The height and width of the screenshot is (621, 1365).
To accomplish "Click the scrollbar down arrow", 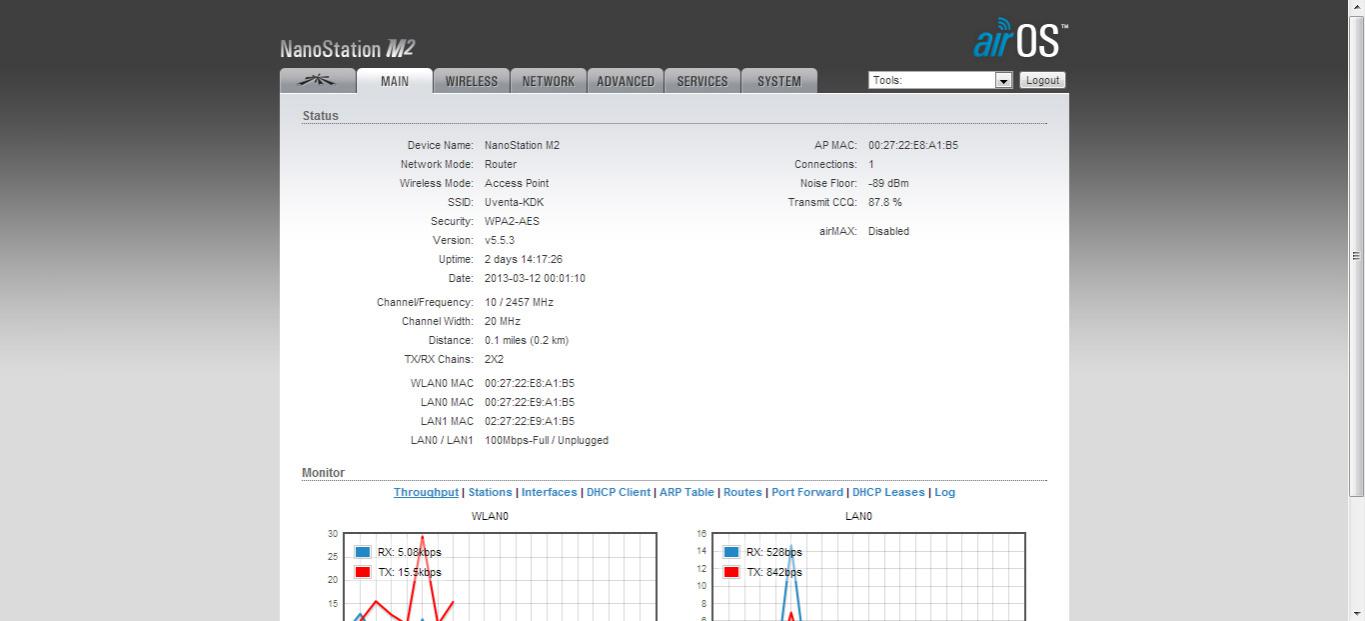I will 1357,612.
